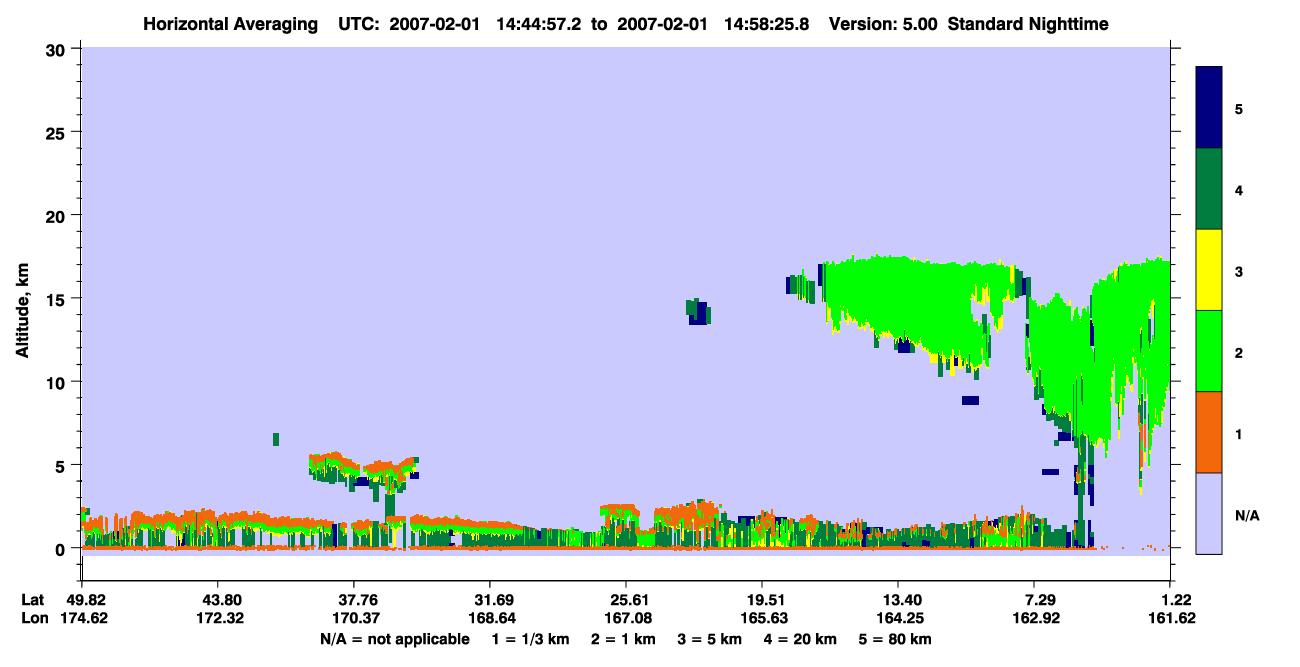Click longitude value 165.63
Image resolution: width=1300 pixels, height=667 pixels.
click(x=762, y=618)
